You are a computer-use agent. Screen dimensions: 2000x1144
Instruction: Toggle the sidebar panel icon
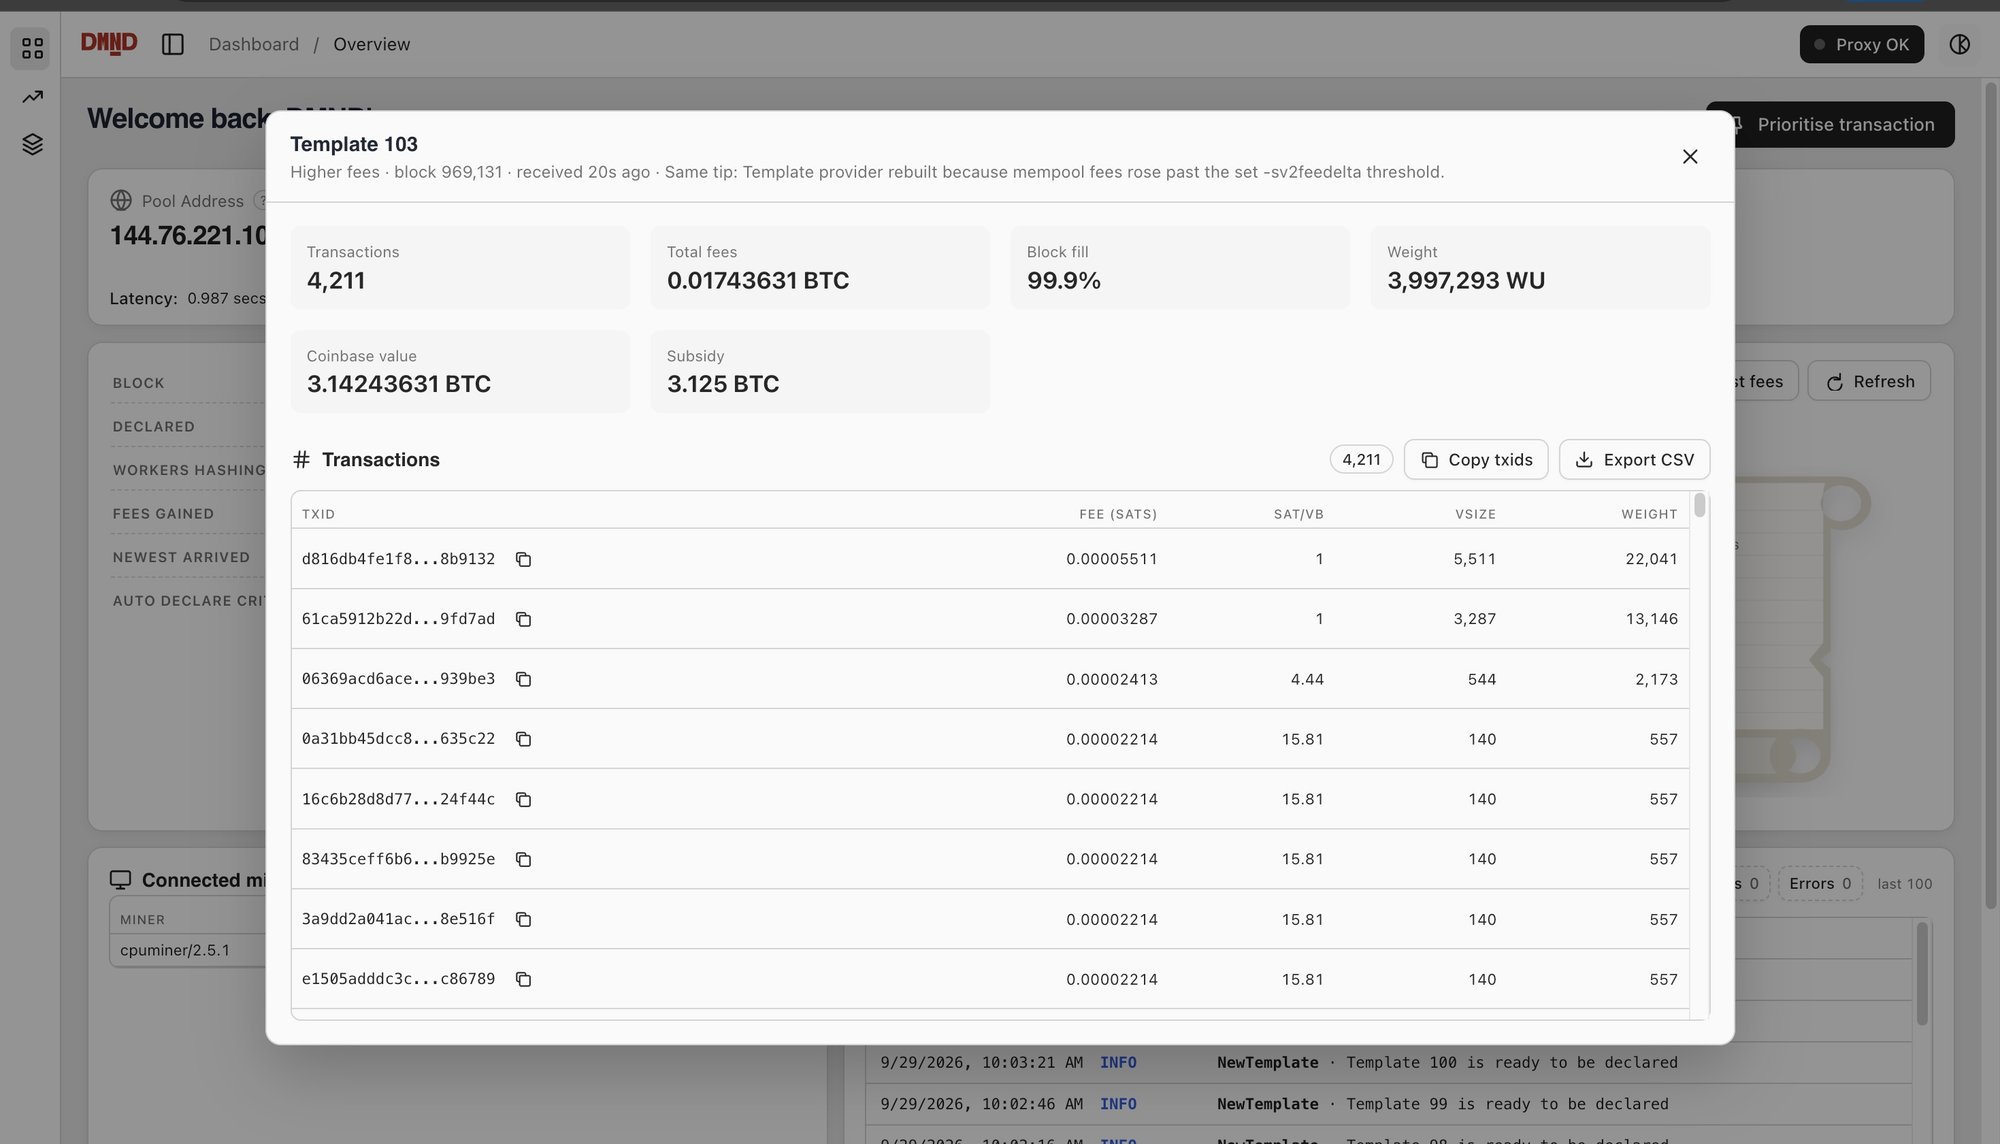pyautogui.click(x=173, y=44)
